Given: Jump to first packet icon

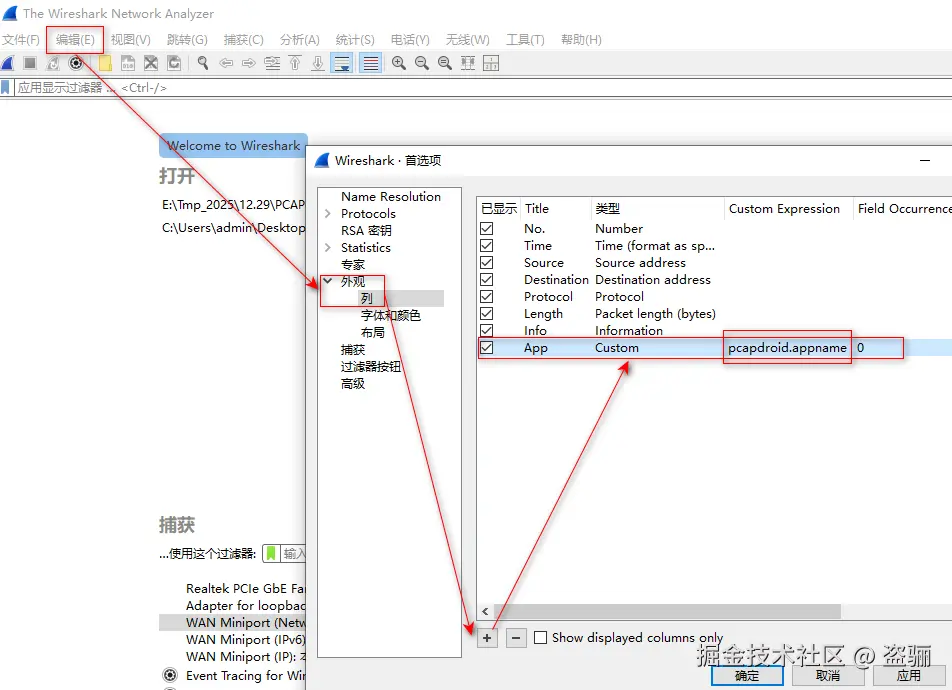Looking at the screenshot, I should pos(295,63).
